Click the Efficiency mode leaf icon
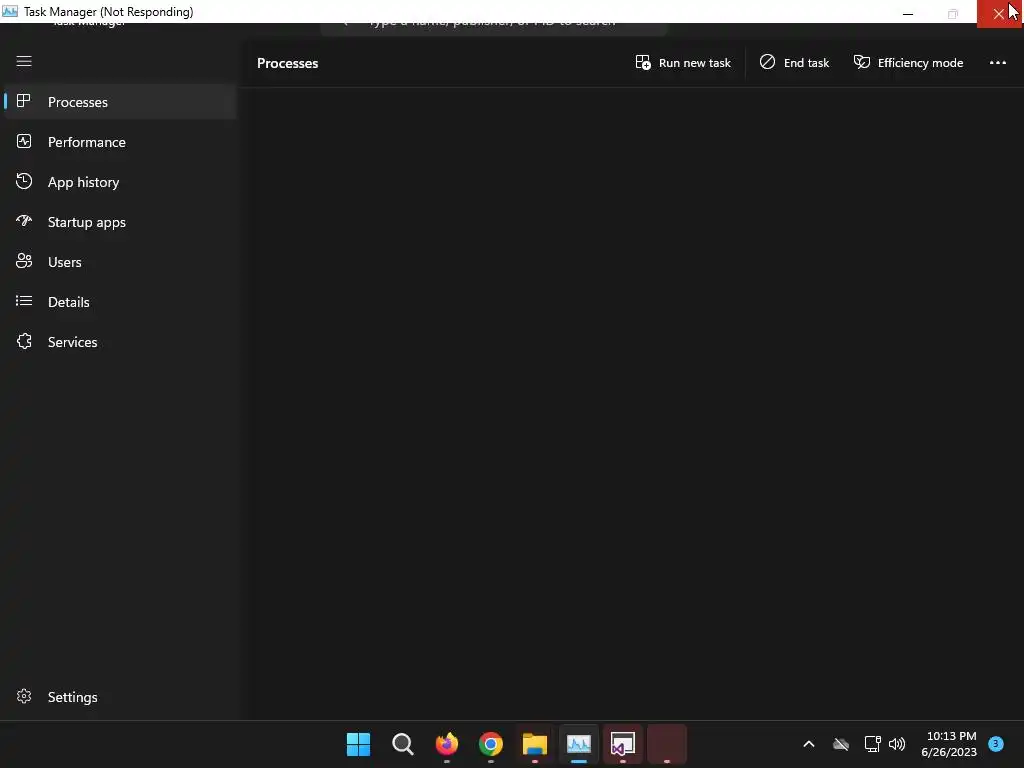The image size is (1024, 768). pos(862,62)
